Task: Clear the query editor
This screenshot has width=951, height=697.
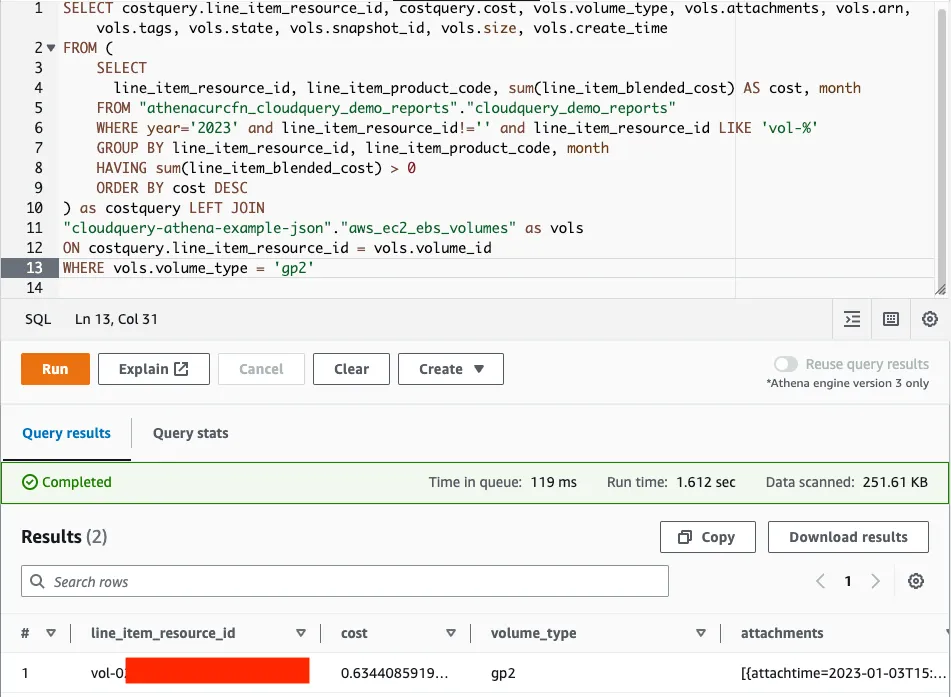Action: (351, 369)
